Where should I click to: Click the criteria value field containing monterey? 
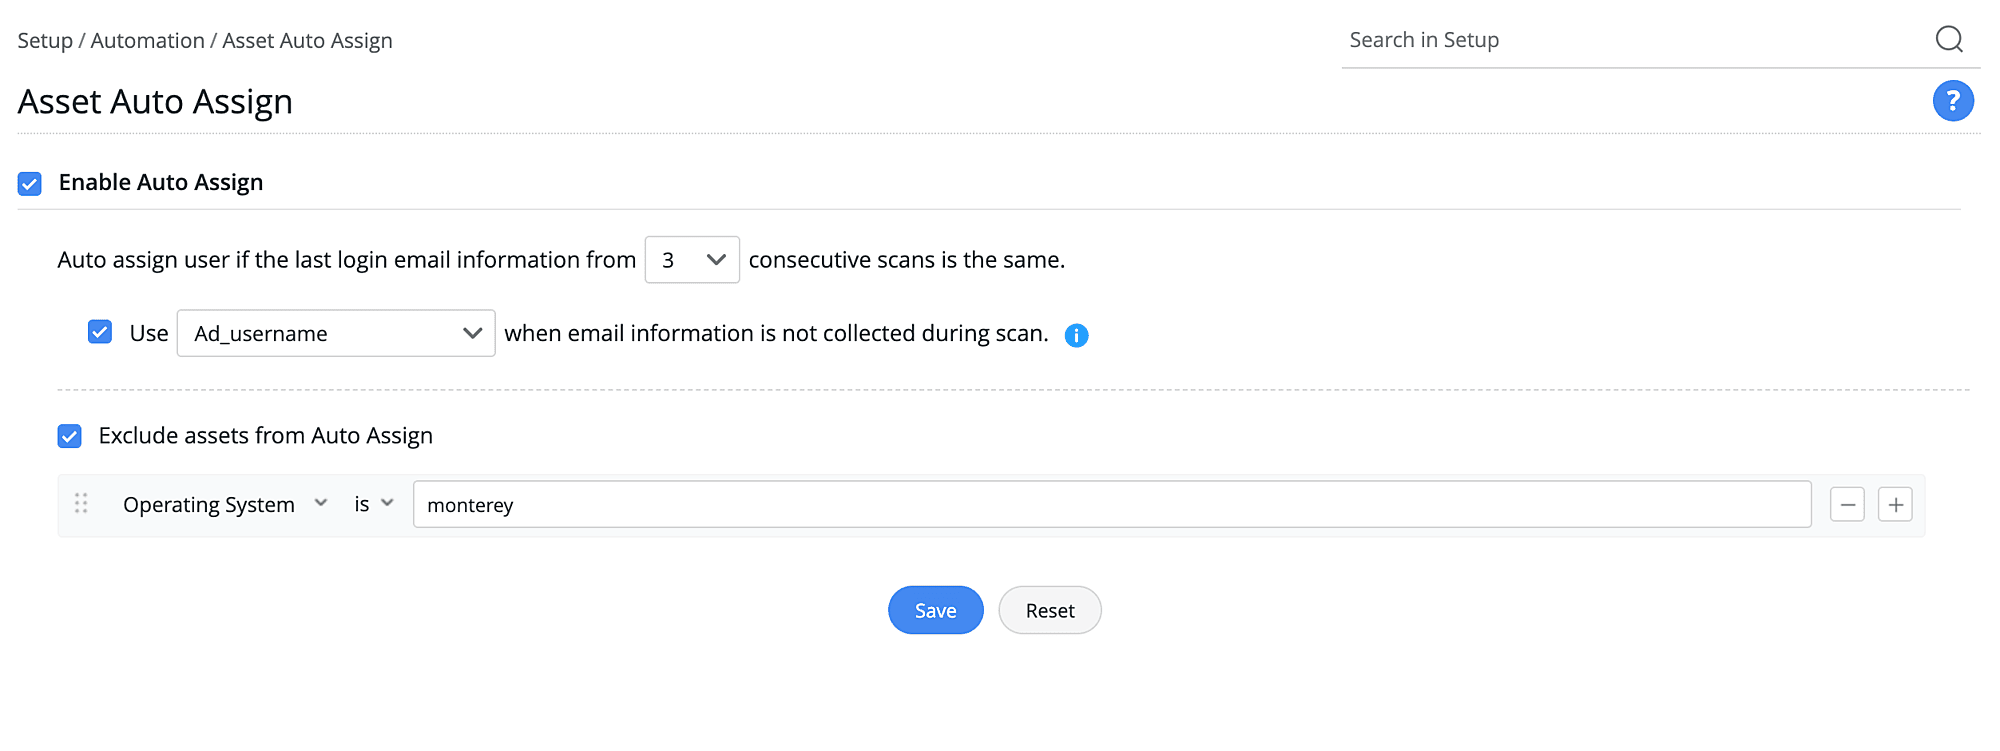(x=1111, y=505)
